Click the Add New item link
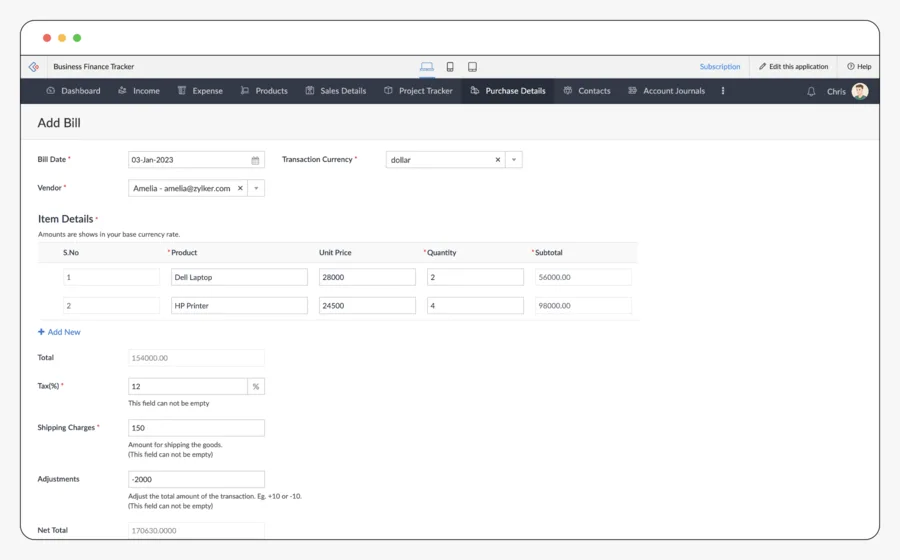 coord(59,332)
